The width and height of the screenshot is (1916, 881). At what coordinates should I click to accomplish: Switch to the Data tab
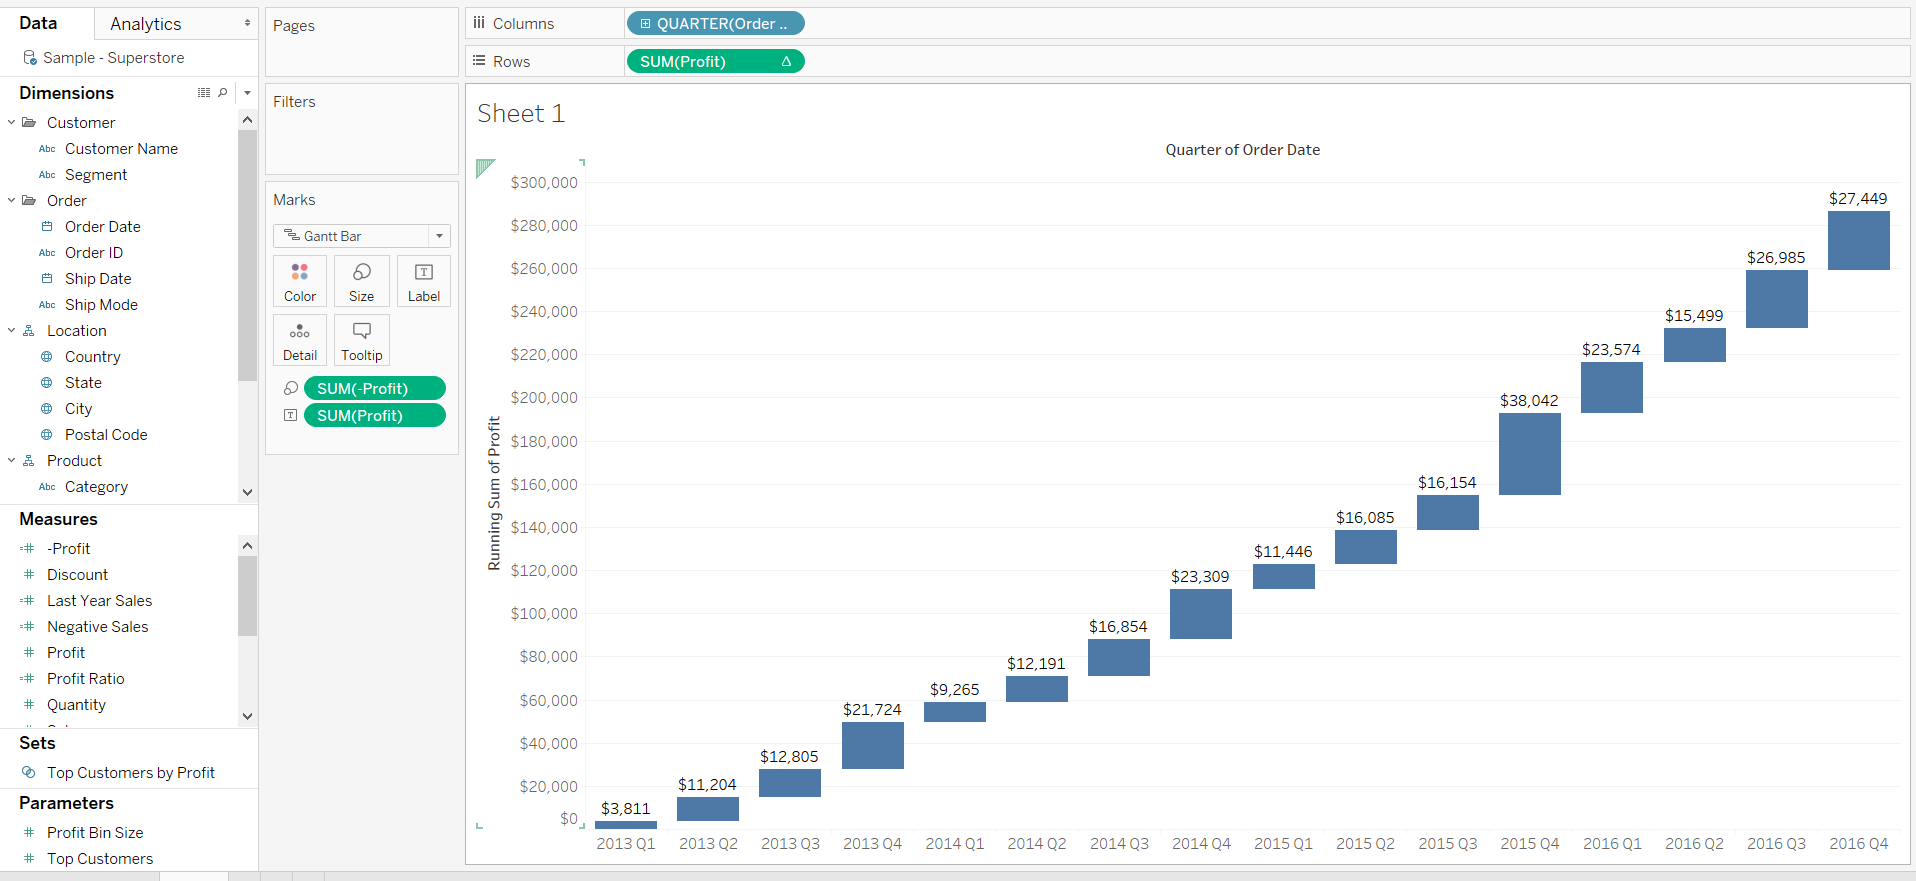38,23
